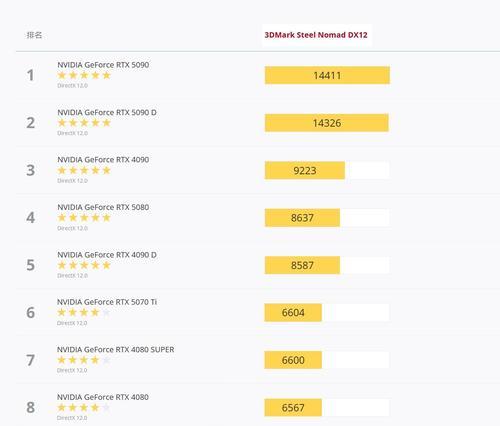
Task: Select the NVIDIA GeForce RTX 4080 SUPER link
Action: (115, 350)
